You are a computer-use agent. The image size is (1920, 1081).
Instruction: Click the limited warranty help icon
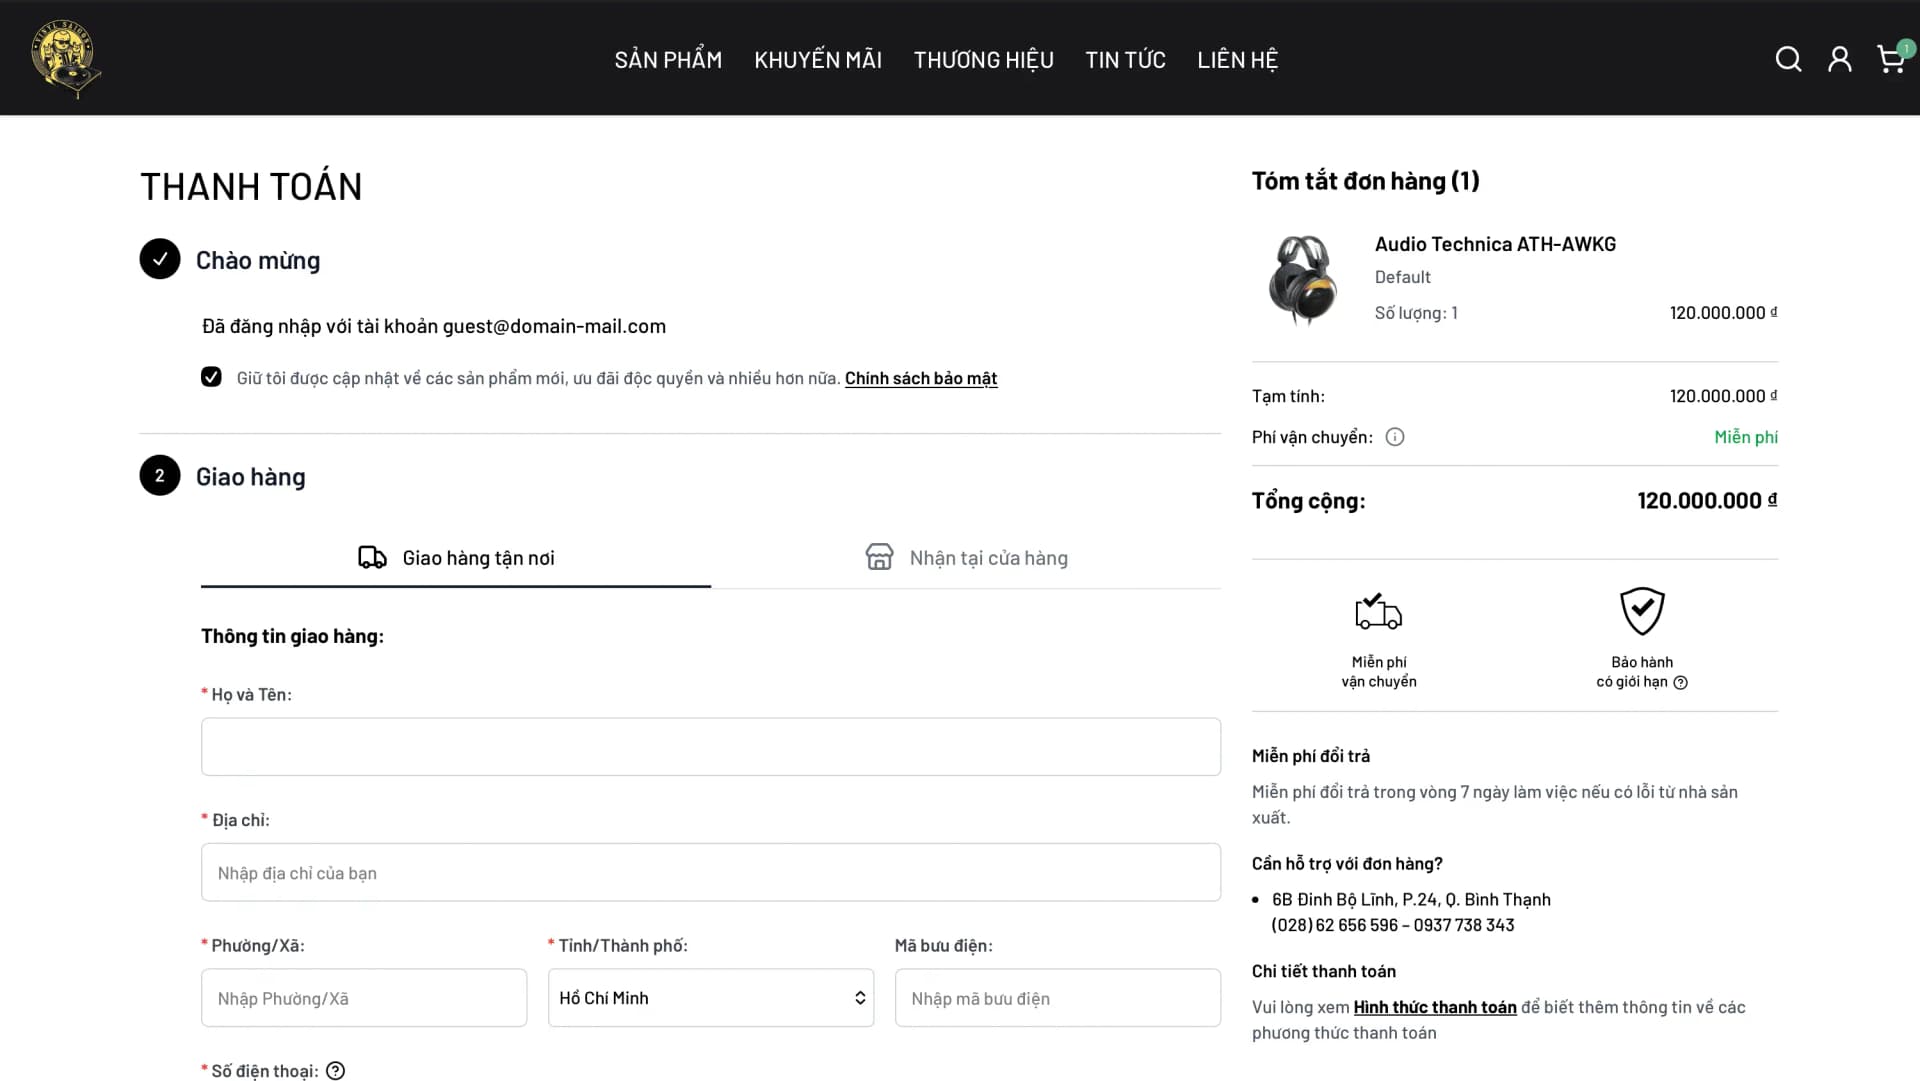(x=1680, y=683)
